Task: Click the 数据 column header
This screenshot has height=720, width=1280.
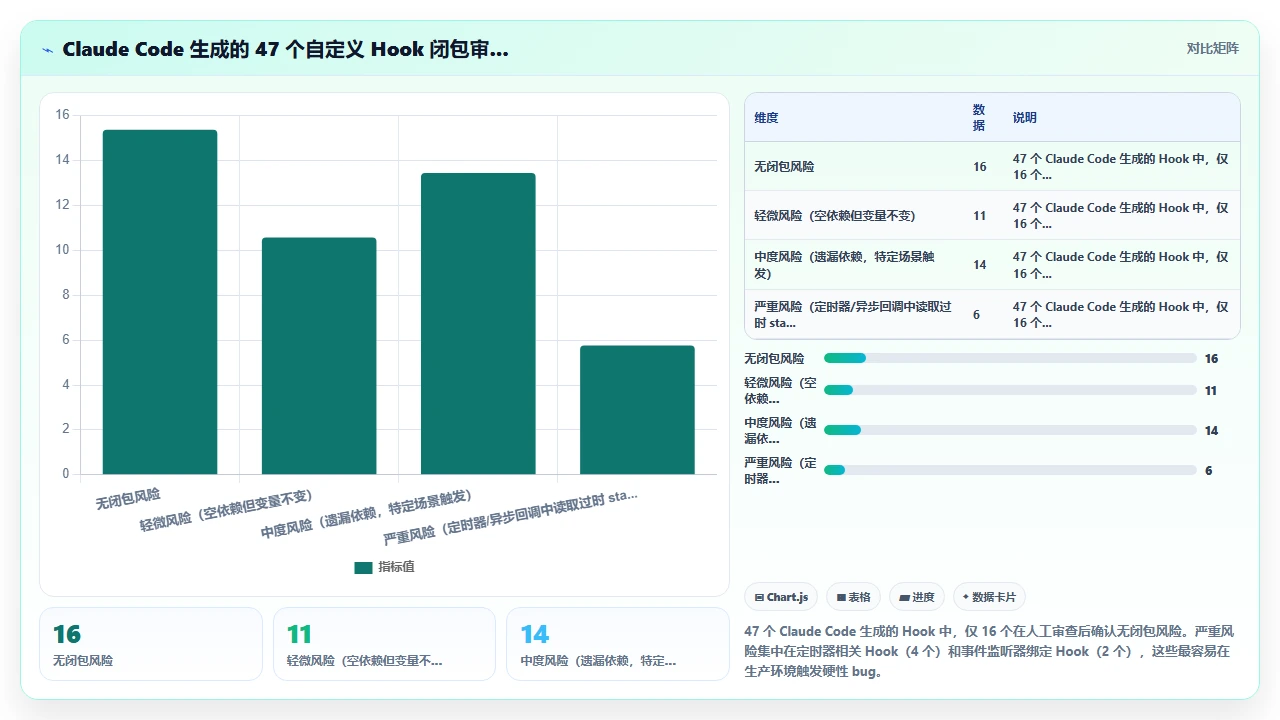Action: tap(979, 118)
